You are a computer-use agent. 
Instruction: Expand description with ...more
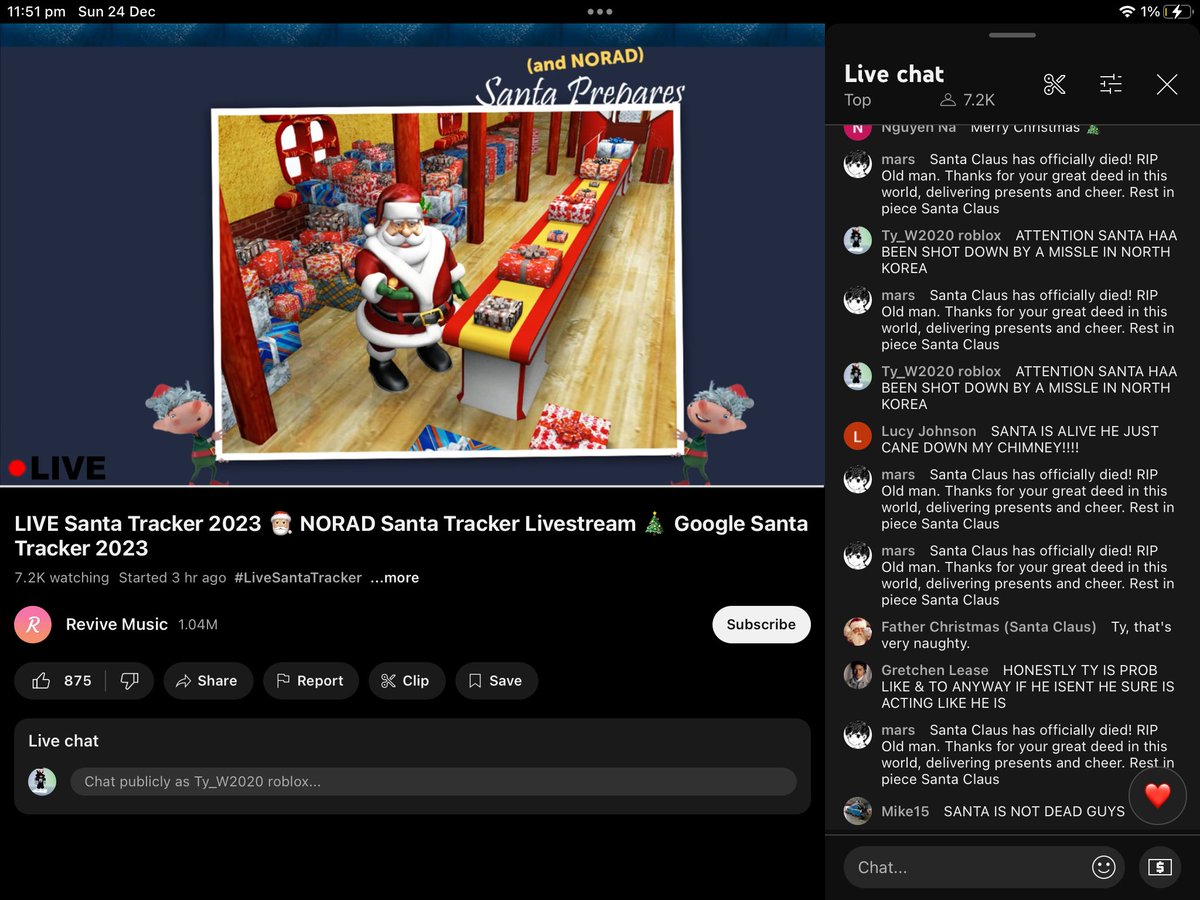point(395,578)
